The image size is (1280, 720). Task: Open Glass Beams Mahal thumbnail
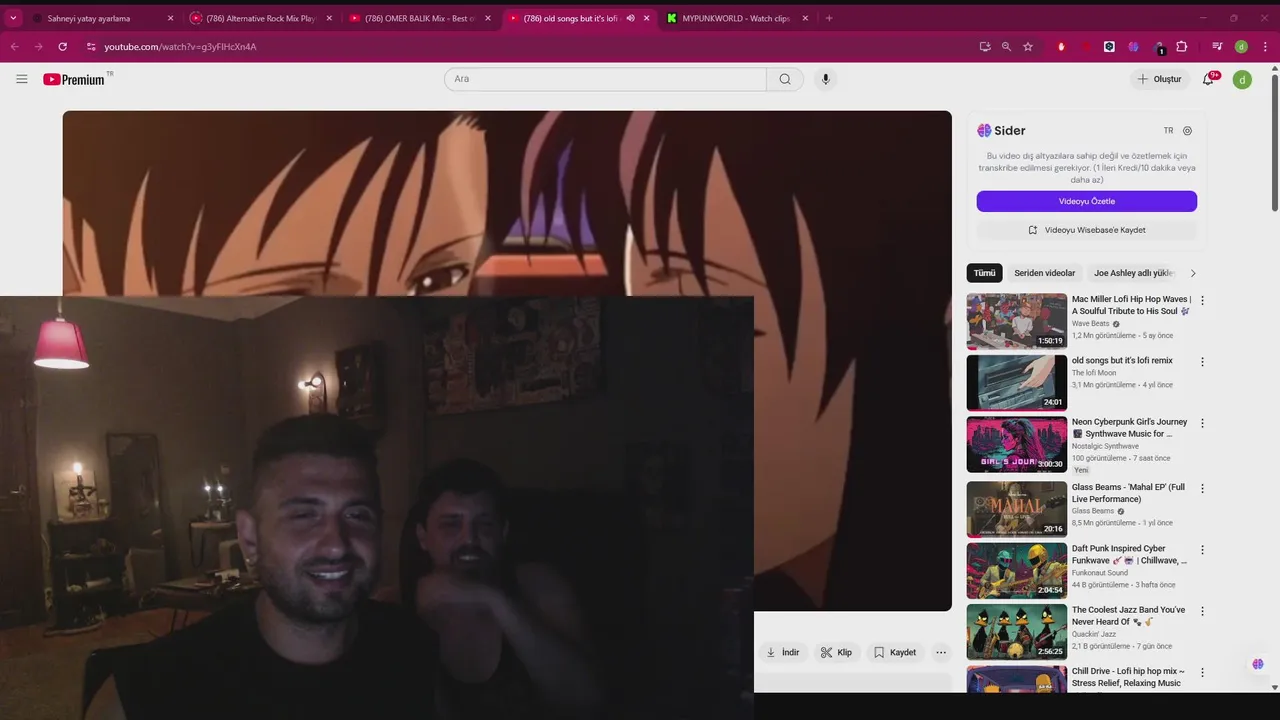1016,509
